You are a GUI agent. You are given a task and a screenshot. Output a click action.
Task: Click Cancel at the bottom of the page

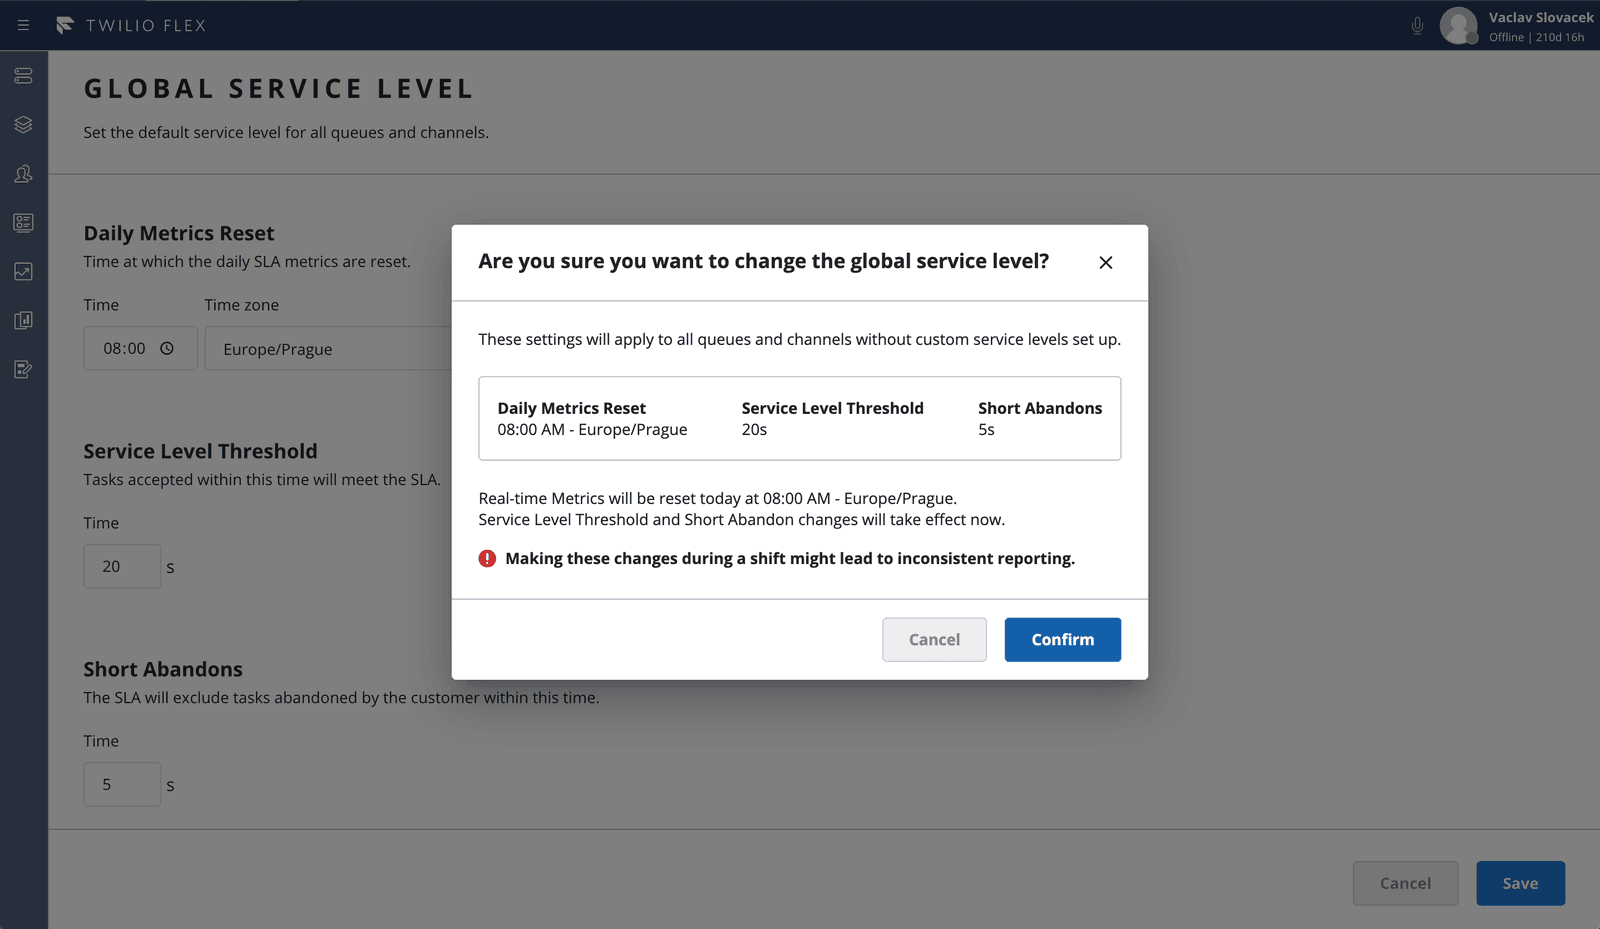tap(1405, 883)
